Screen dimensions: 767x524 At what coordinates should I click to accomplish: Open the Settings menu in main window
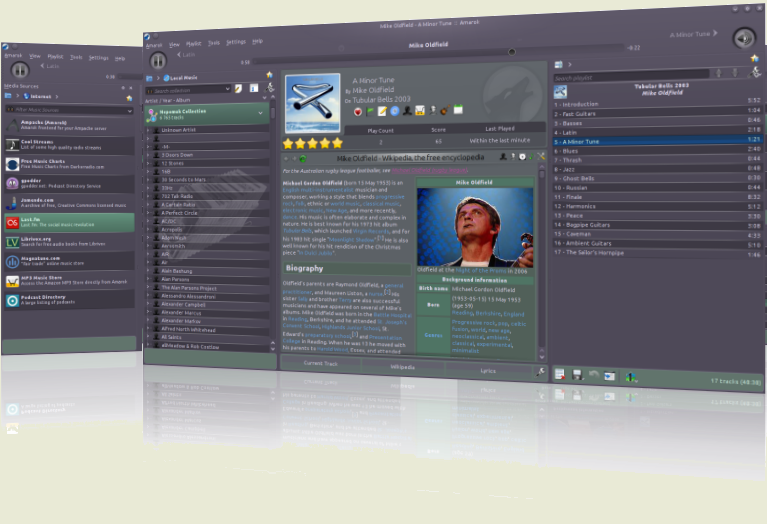point(236,42)
